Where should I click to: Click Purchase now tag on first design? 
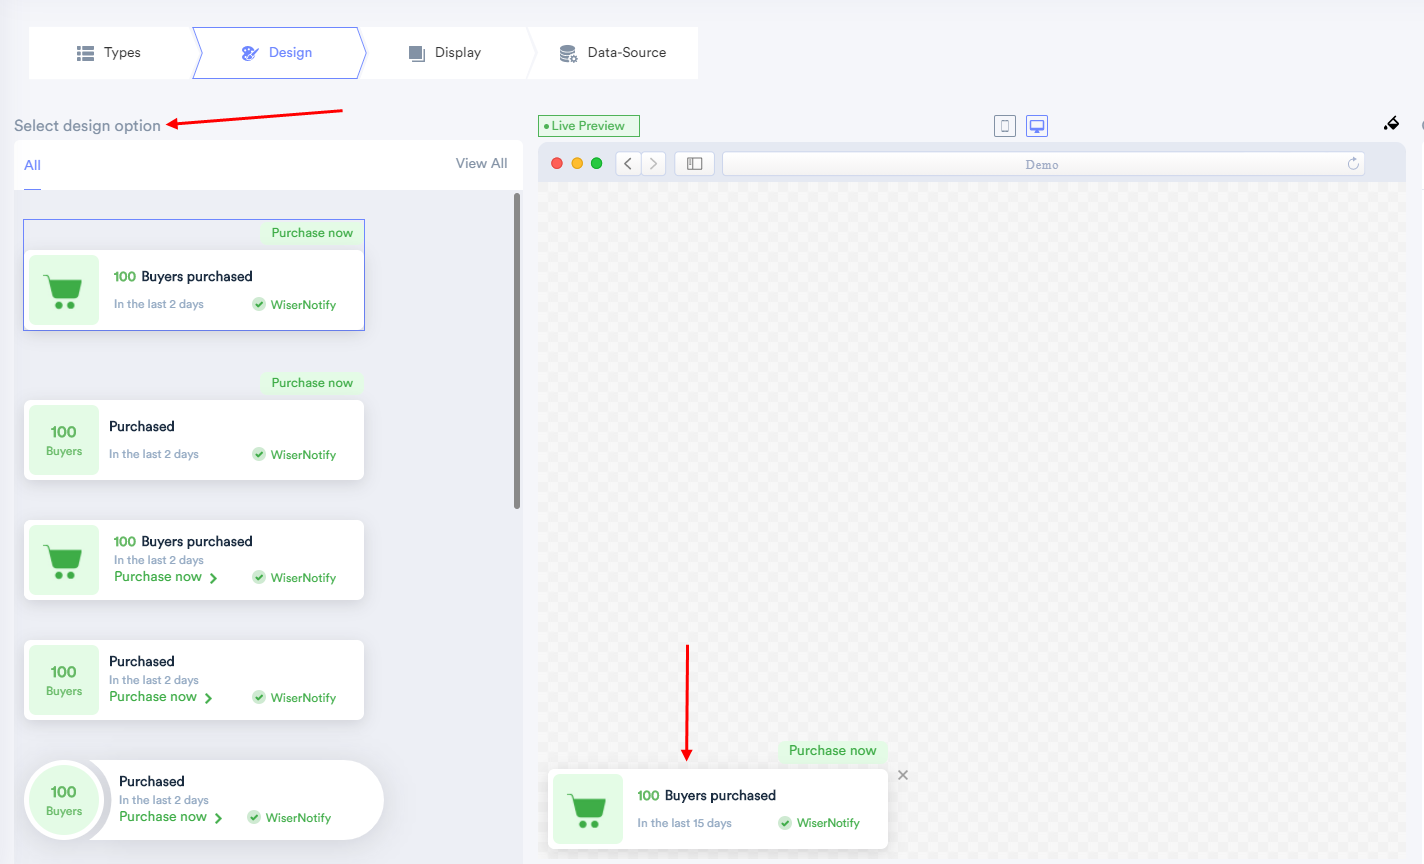[312, 233]
